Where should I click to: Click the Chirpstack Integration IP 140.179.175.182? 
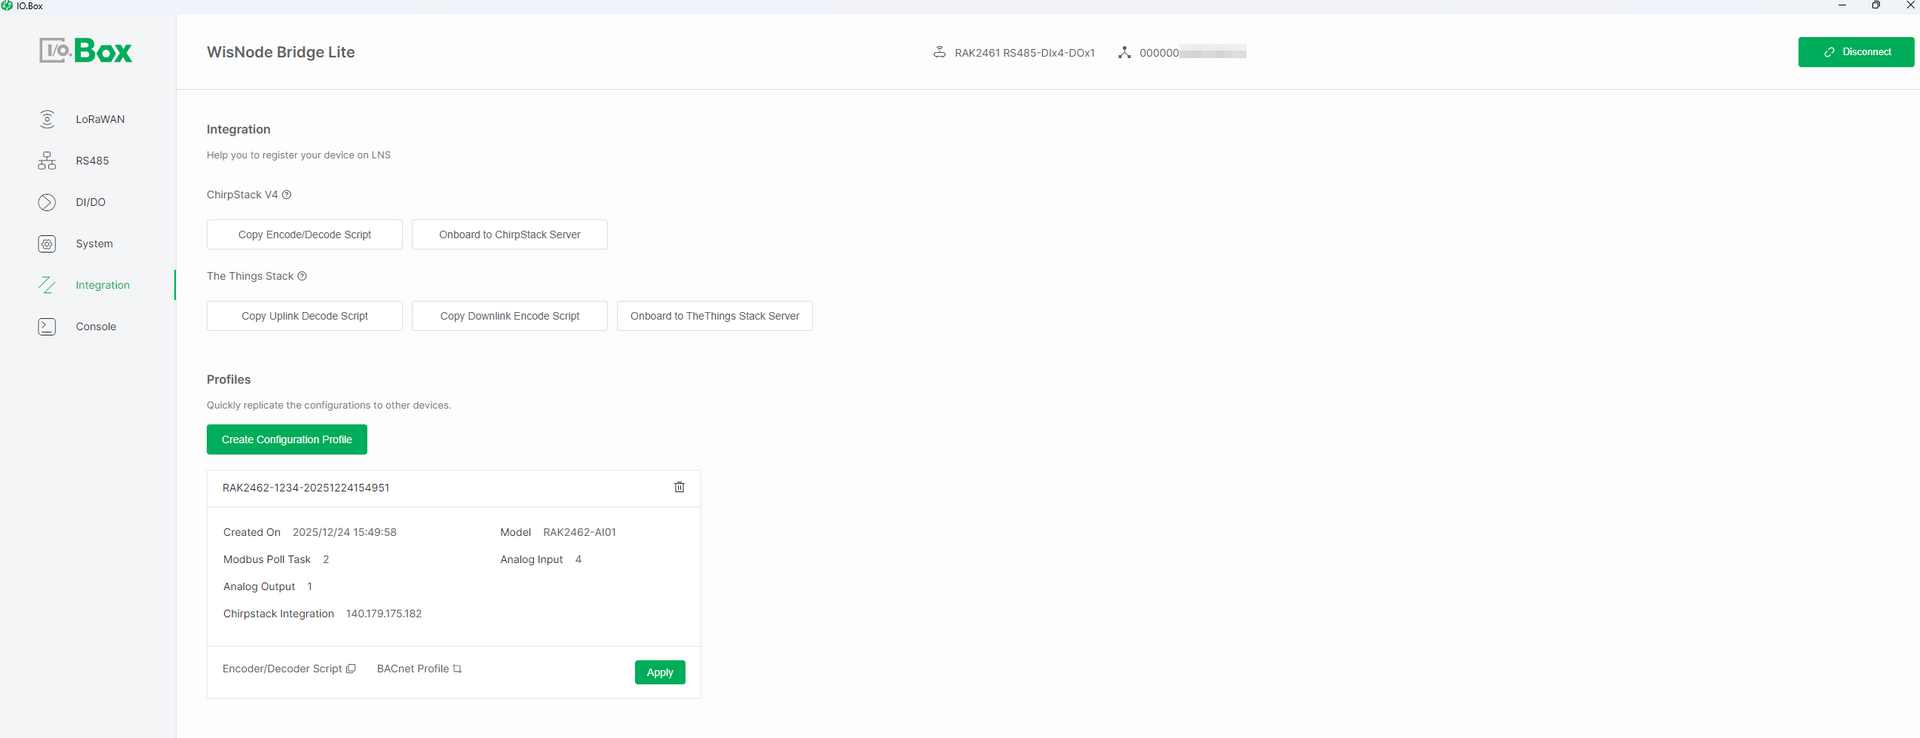(x=384, y=614)
